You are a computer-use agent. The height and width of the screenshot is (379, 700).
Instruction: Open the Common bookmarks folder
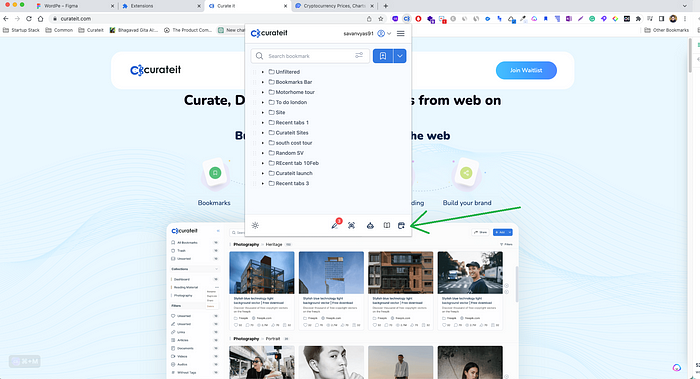pyautogui.click(x=59, y=30)
